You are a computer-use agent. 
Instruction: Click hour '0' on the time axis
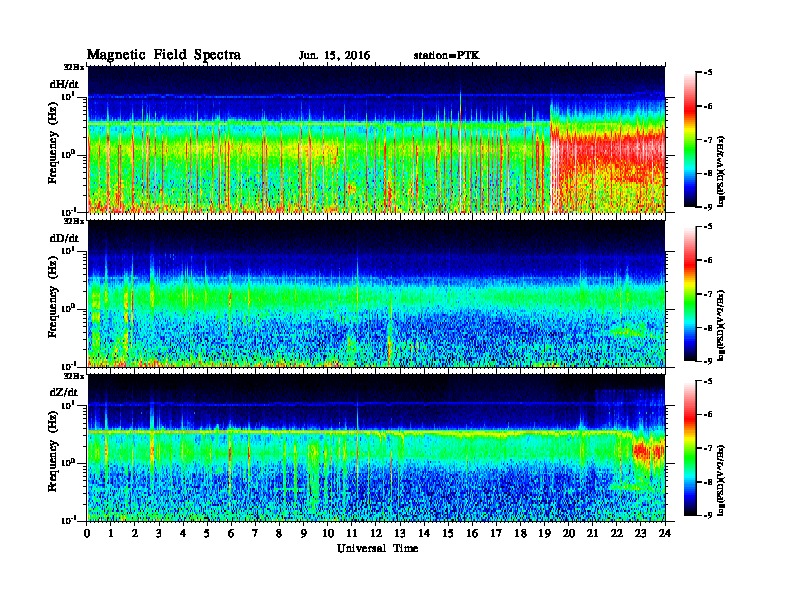pyautogui.click(x=88, y=533)
